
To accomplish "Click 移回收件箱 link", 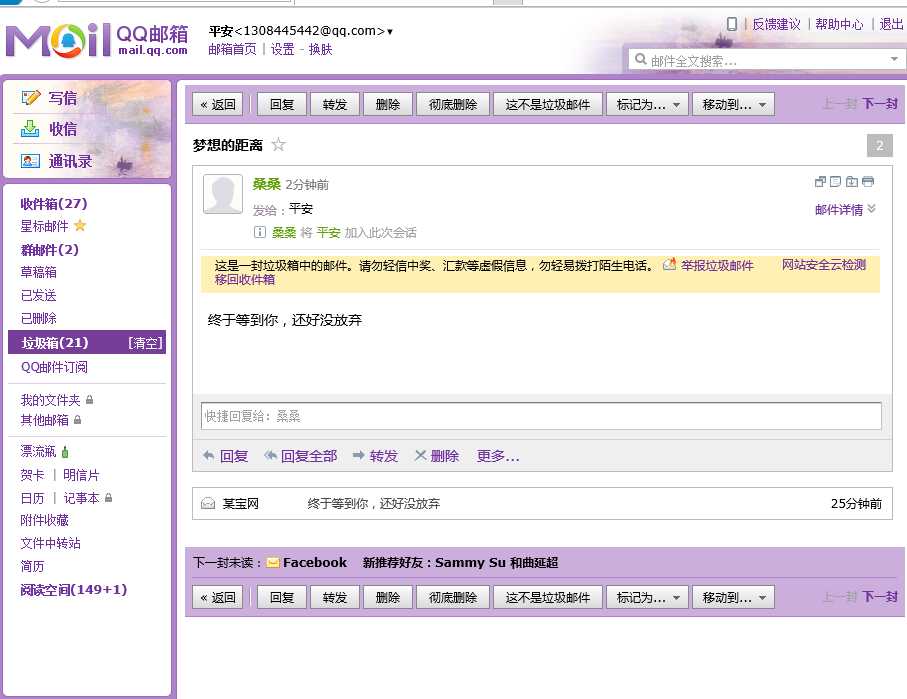I will point(245,279).
